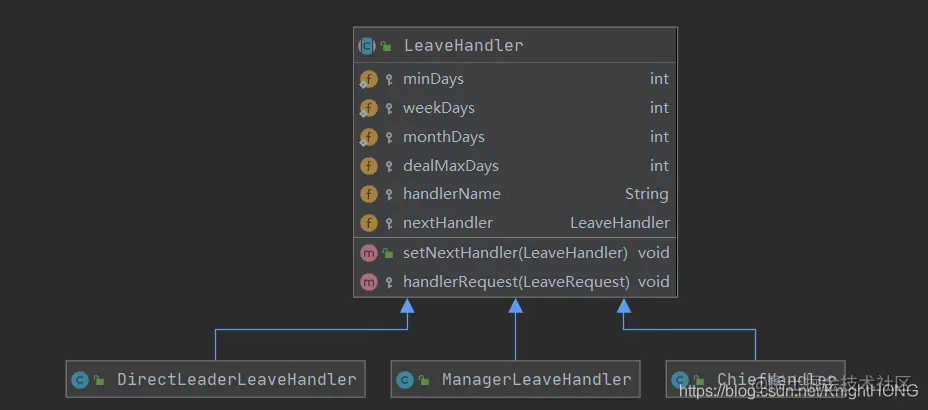Click the public lock icon of DirectLeaderLeaveHandler
Viewport: 928px width, 410px height.
pos(99,380)
